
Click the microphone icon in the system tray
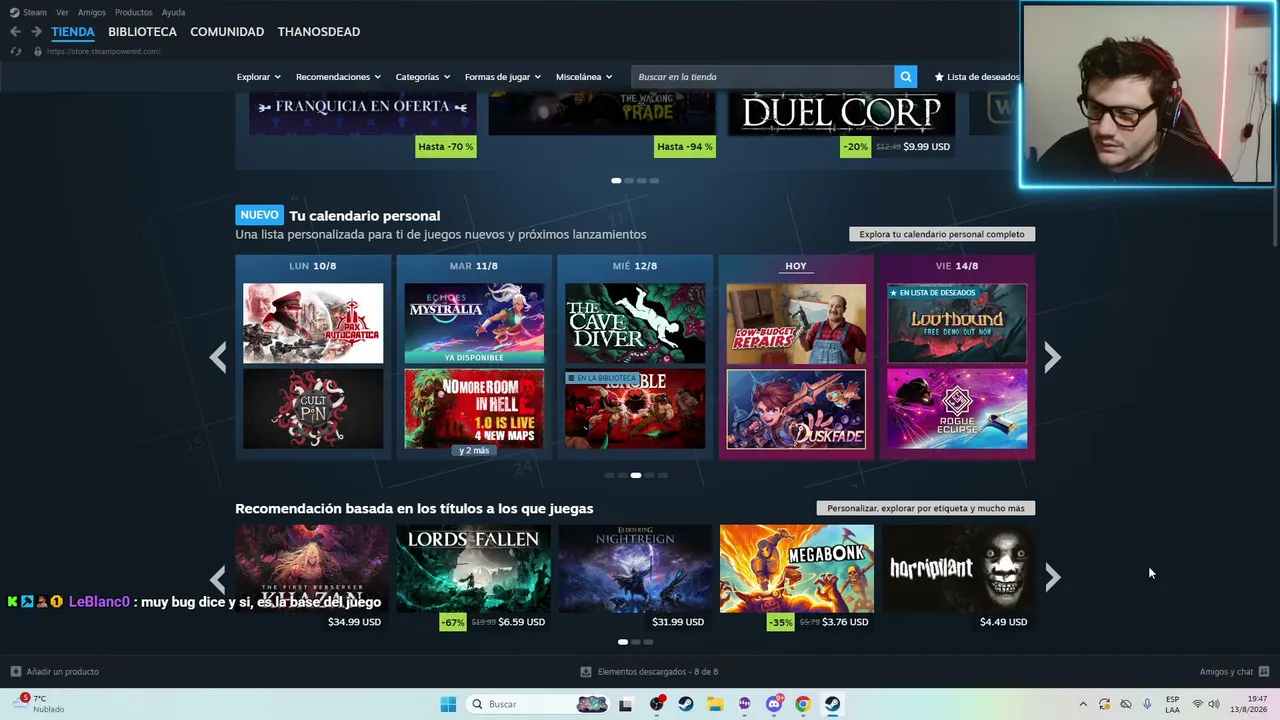(x=1147, y=704)
